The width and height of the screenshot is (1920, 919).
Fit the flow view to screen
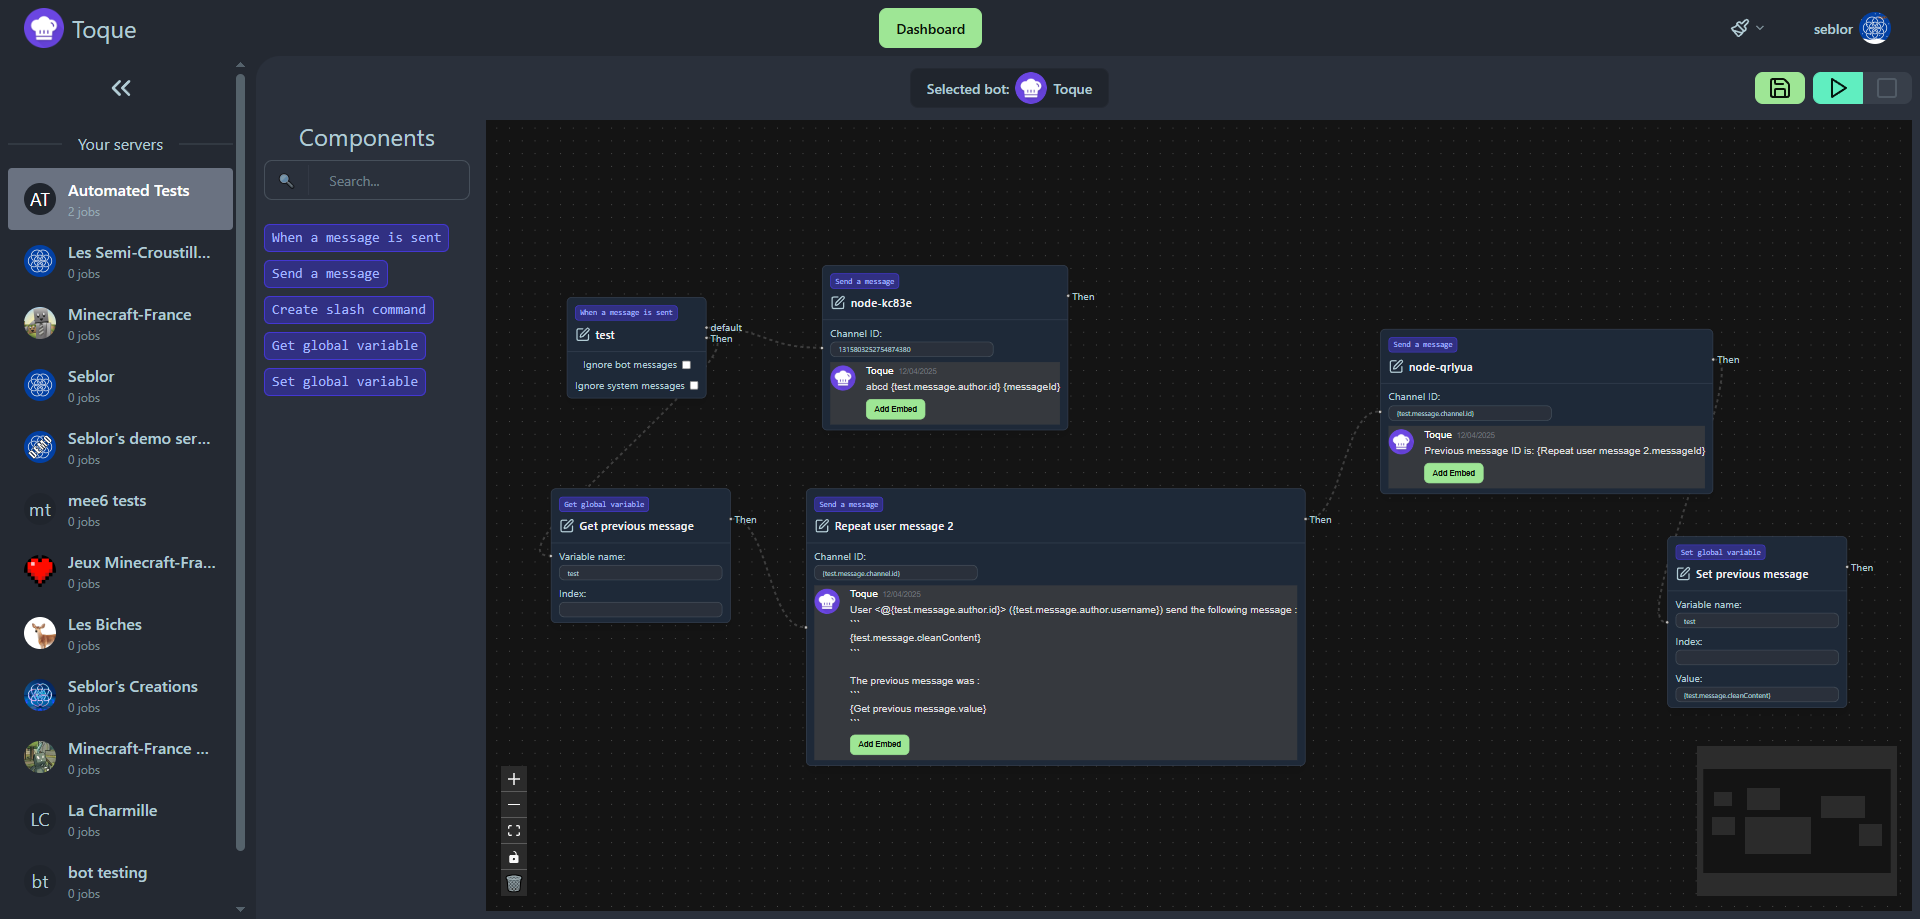[514, 831]
